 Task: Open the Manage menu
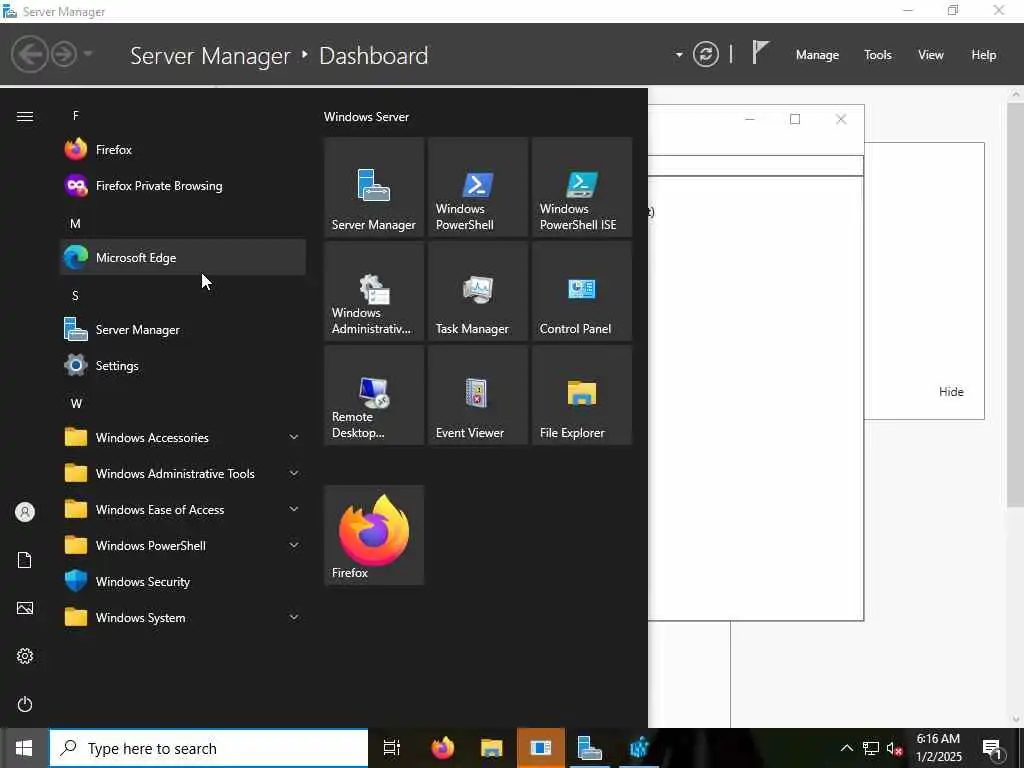pyautogui.click(x=817, y=55)
